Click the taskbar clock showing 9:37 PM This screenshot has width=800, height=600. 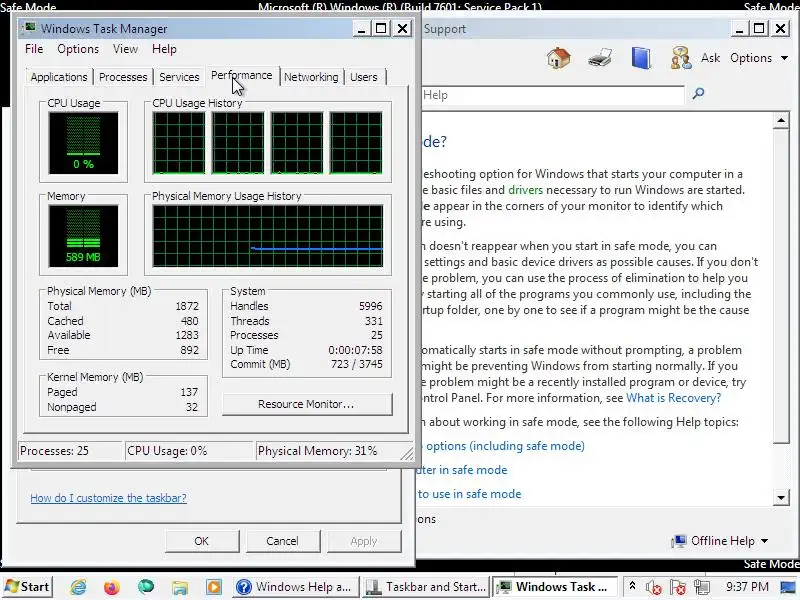(x=747, y=587)
